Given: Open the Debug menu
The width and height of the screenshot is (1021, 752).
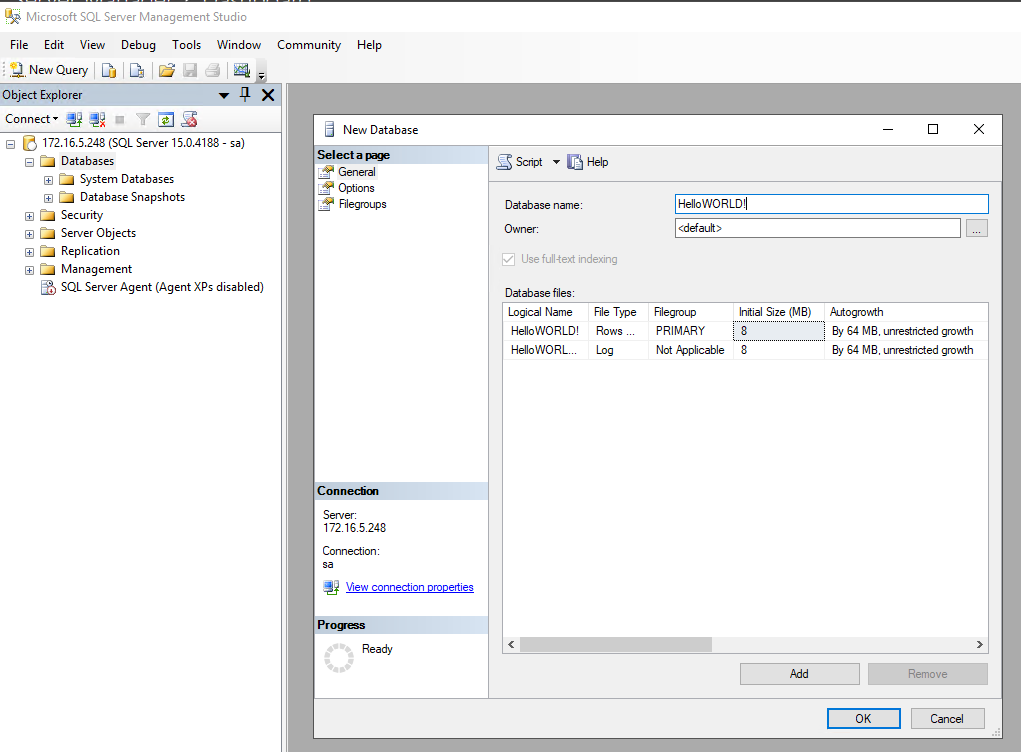Looking at the screenshot, I should (x=138, y=45).
